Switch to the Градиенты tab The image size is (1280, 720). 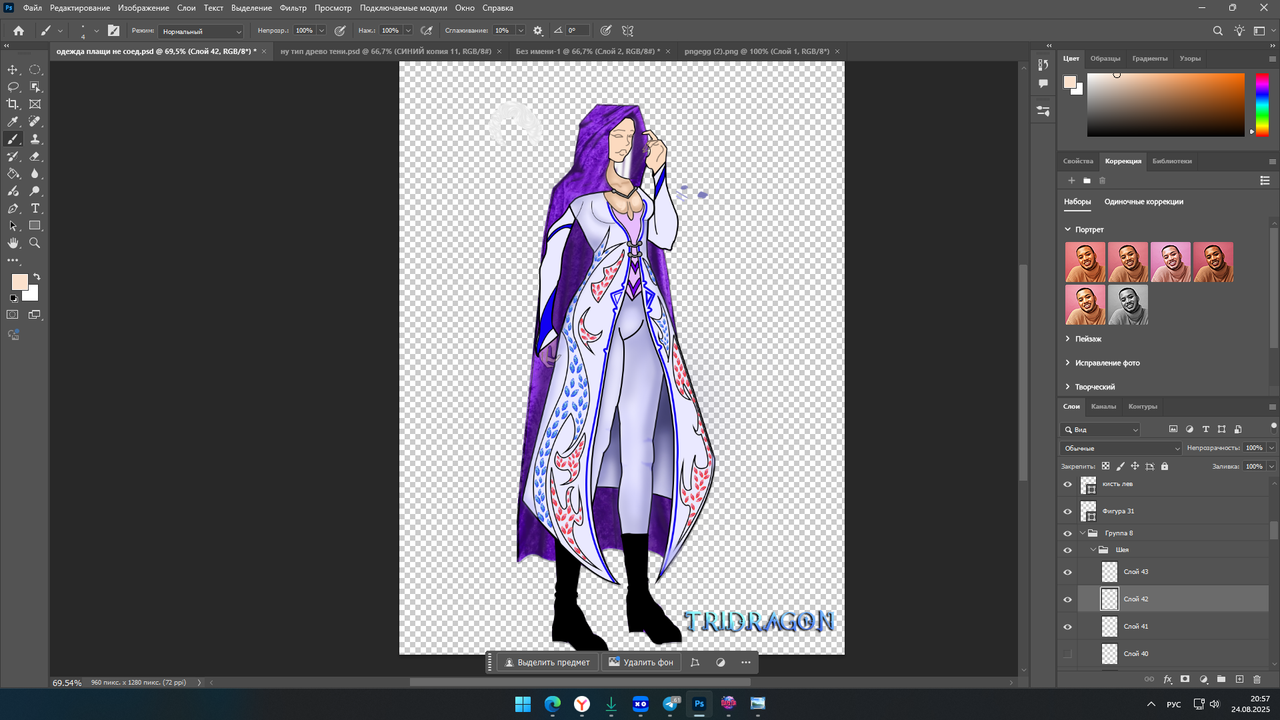tap(1150, 58)
